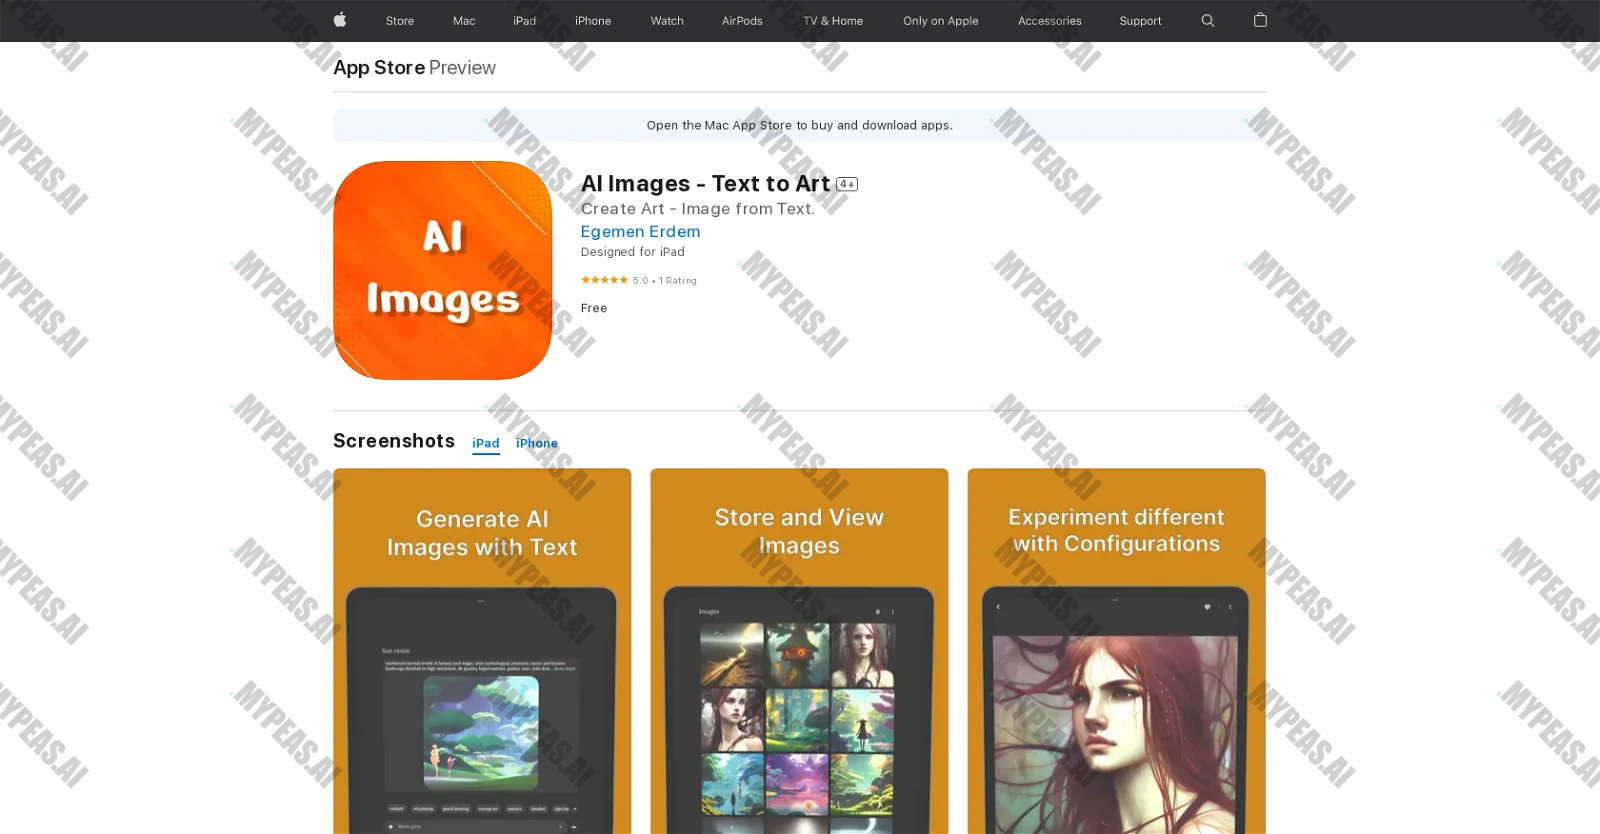
Task: Open the Store menu
Action: (x=400, y=21)
